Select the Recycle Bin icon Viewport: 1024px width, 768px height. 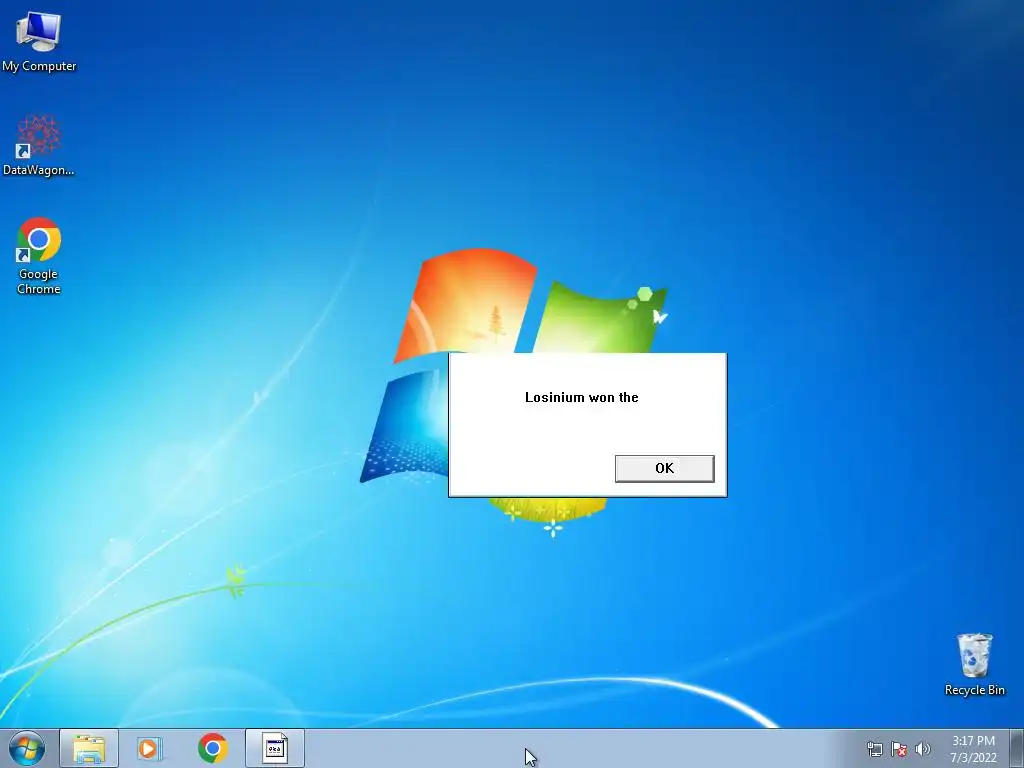[x=974, y=664]
